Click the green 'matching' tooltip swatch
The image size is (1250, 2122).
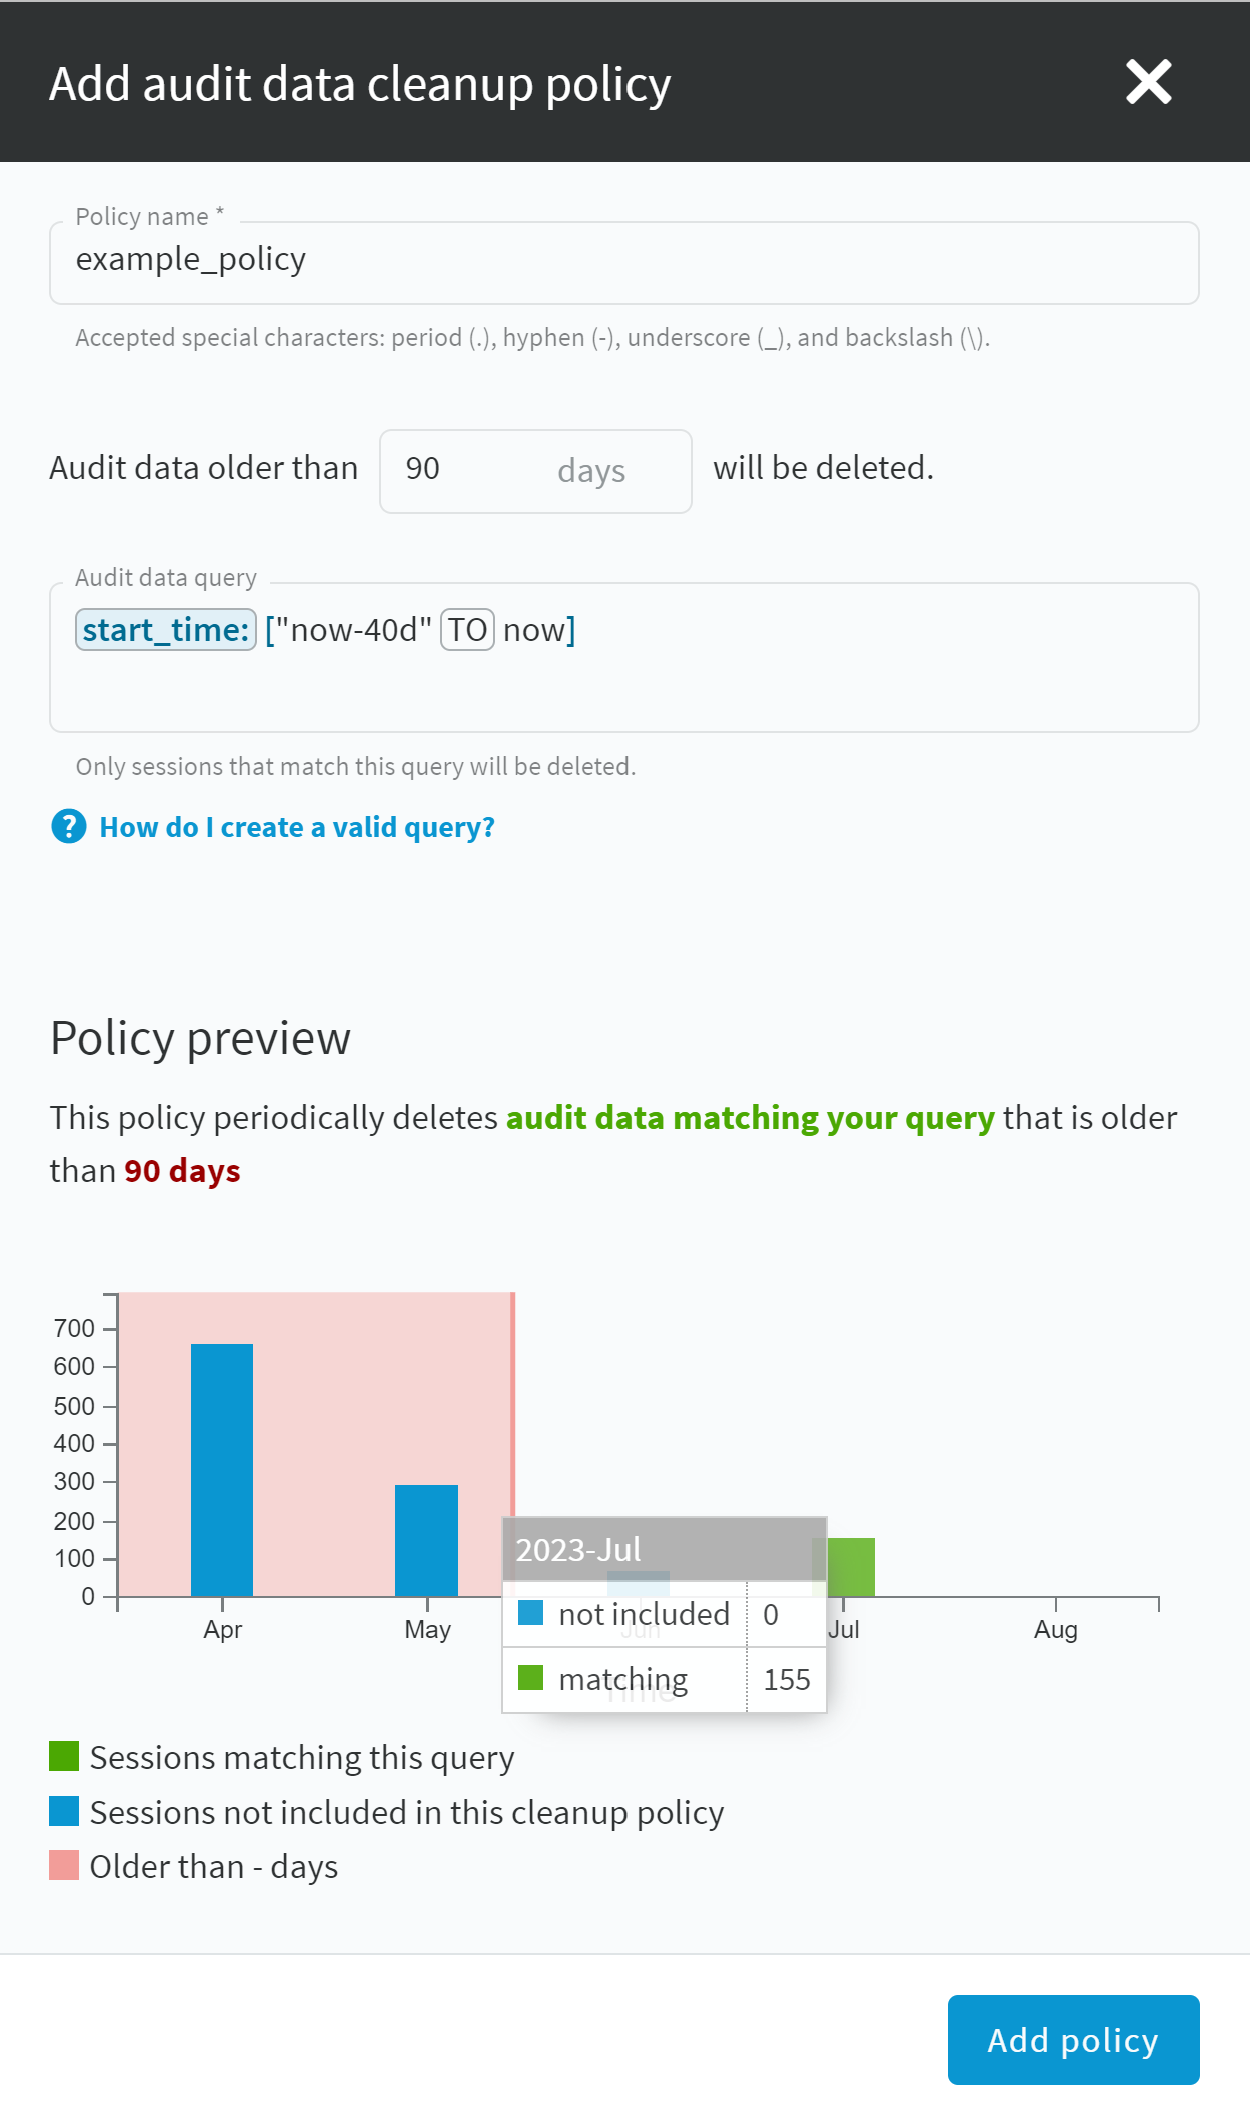click(x=530, y=1677)
